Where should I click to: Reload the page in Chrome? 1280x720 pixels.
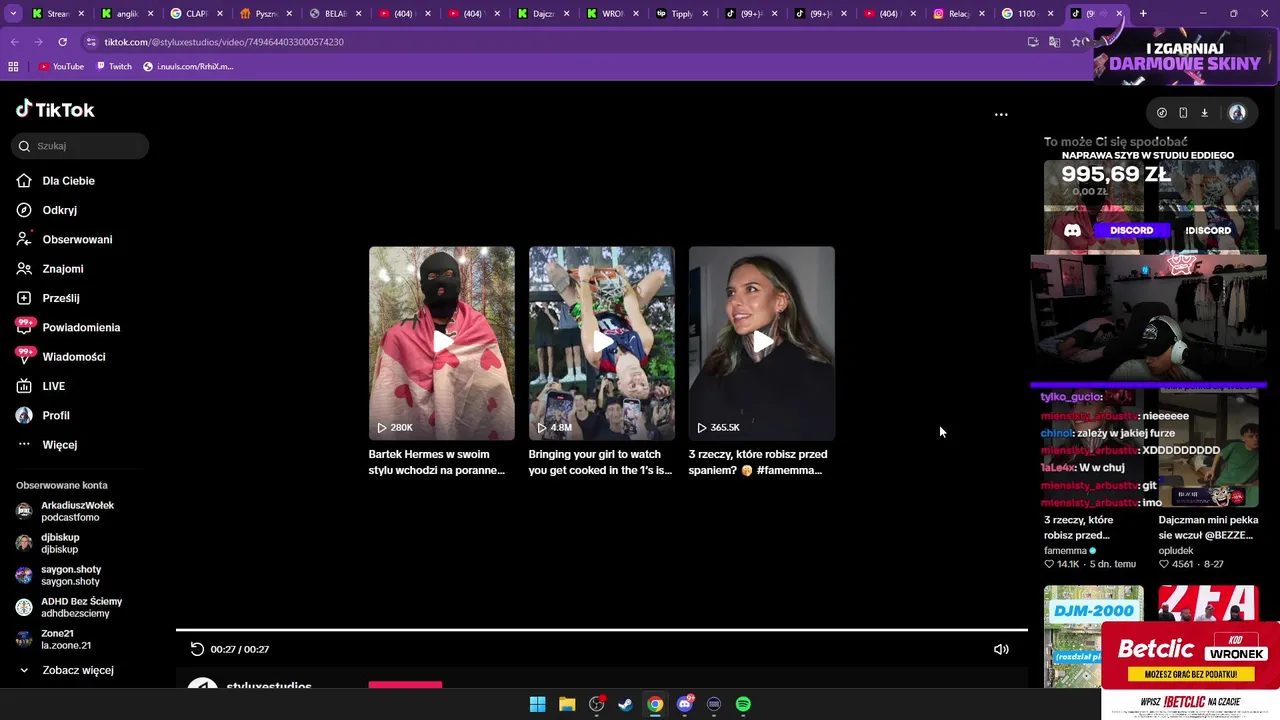click(x=62, y=42)
